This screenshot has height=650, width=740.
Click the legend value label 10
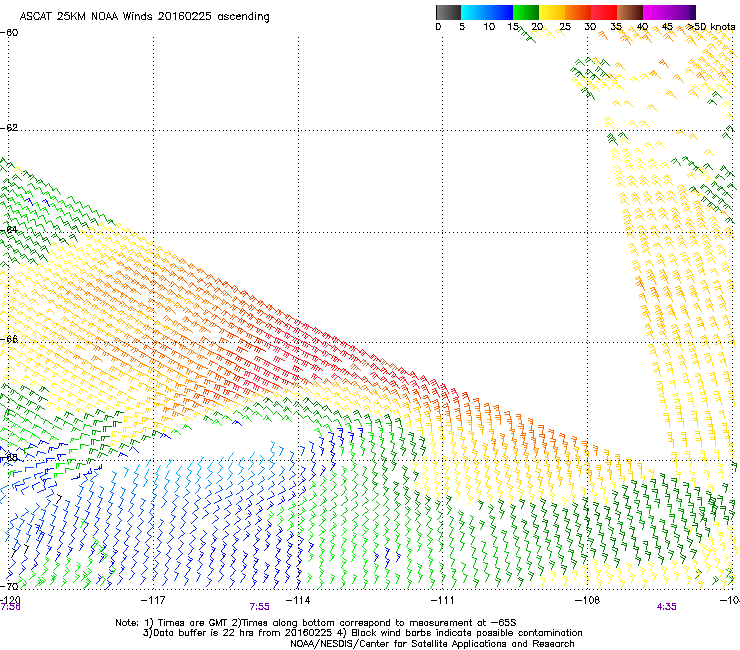489,27
